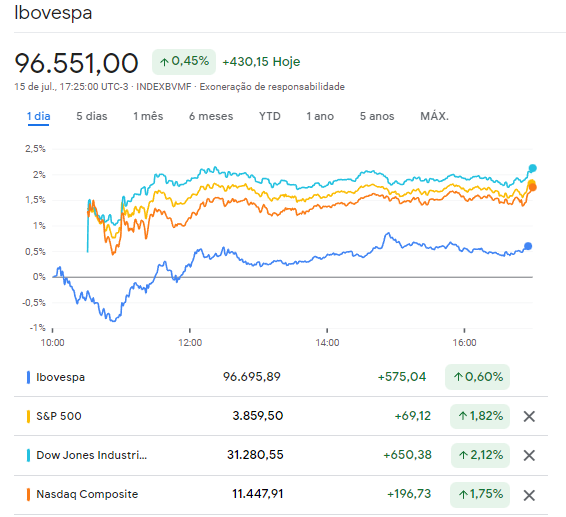Click the +69,12 change value
Viewport: 566px width, 517px height.
pos(413,416)
